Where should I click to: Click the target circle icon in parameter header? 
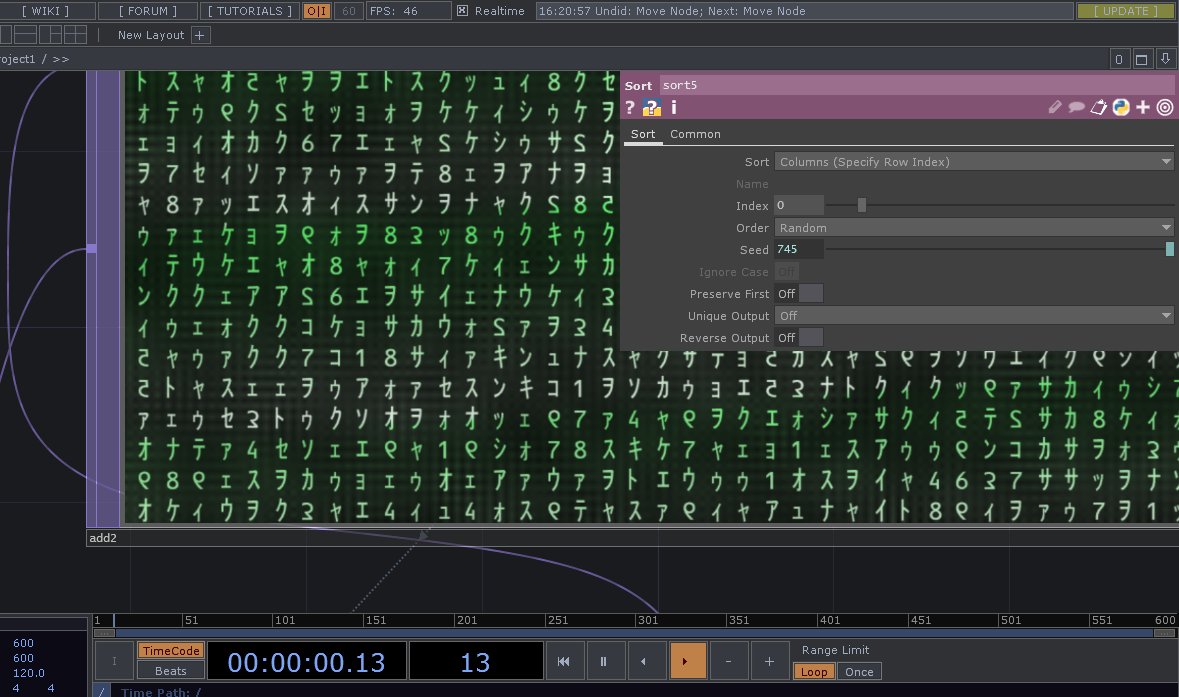1165,108
